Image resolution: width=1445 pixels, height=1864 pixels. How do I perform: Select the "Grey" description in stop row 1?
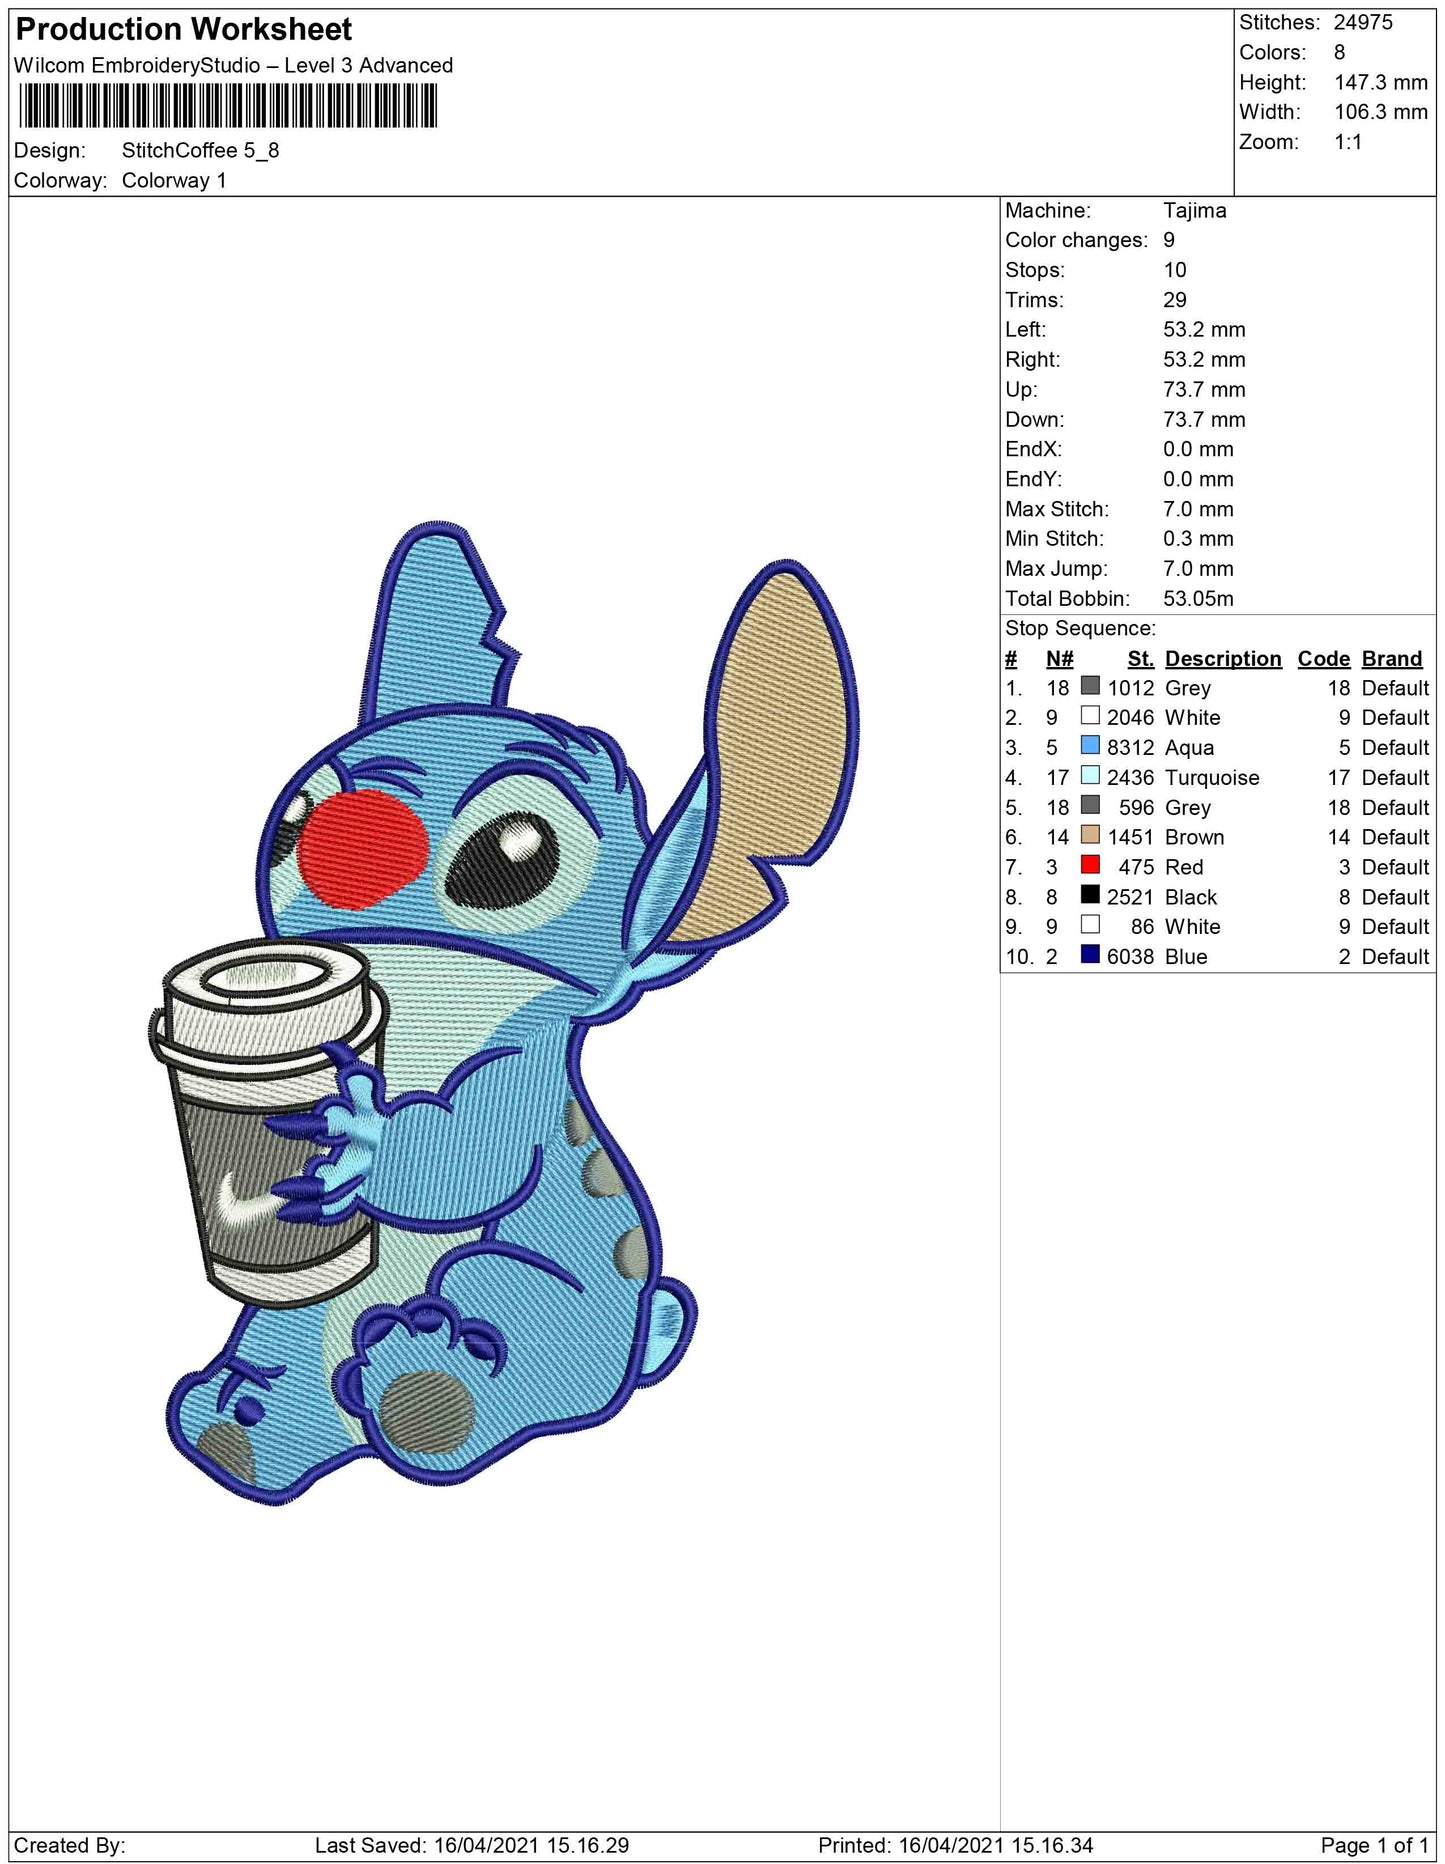(x=1188, y=689)
